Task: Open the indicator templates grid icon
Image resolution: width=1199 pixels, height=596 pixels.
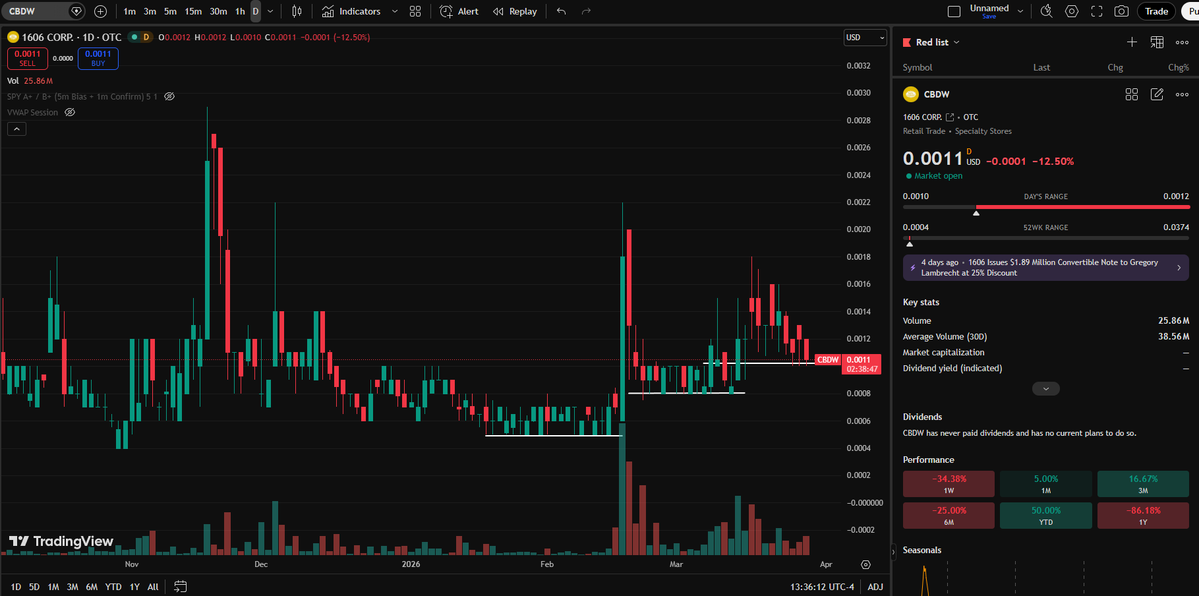Action: 415,11
